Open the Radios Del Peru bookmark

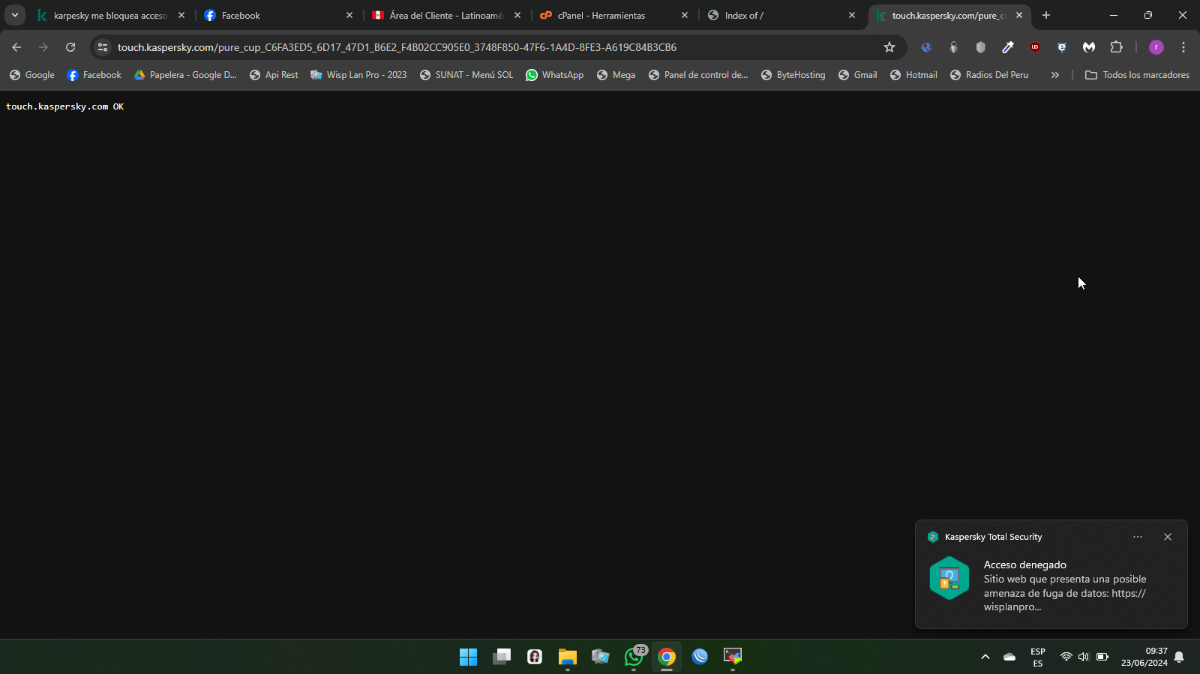988,75
